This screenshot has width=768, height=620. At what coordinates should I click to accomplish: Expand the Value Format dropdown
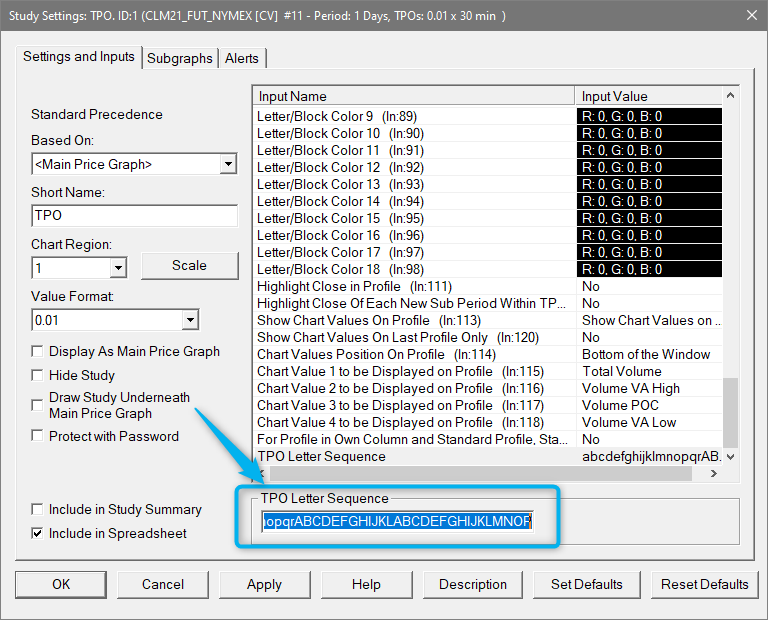pyautogui.click(x=190, y=321)
